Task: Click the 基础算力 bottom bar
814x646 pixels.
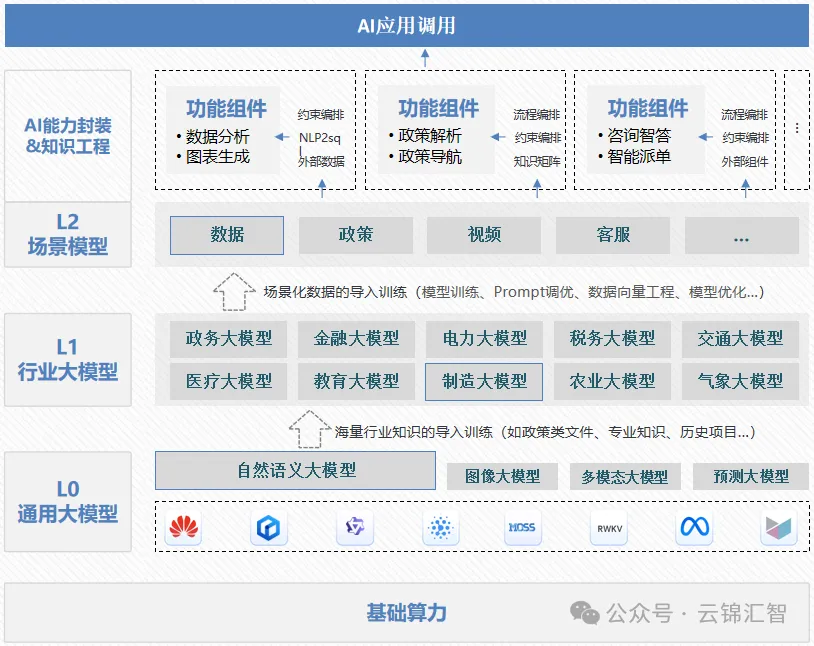Action: click(406, 612)
